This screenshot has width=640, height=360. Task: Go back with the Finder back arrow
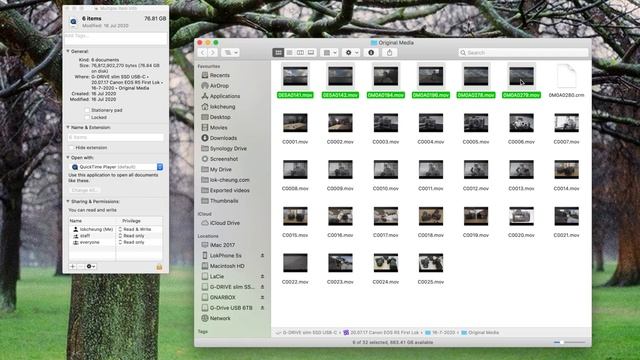click(202, 53)
